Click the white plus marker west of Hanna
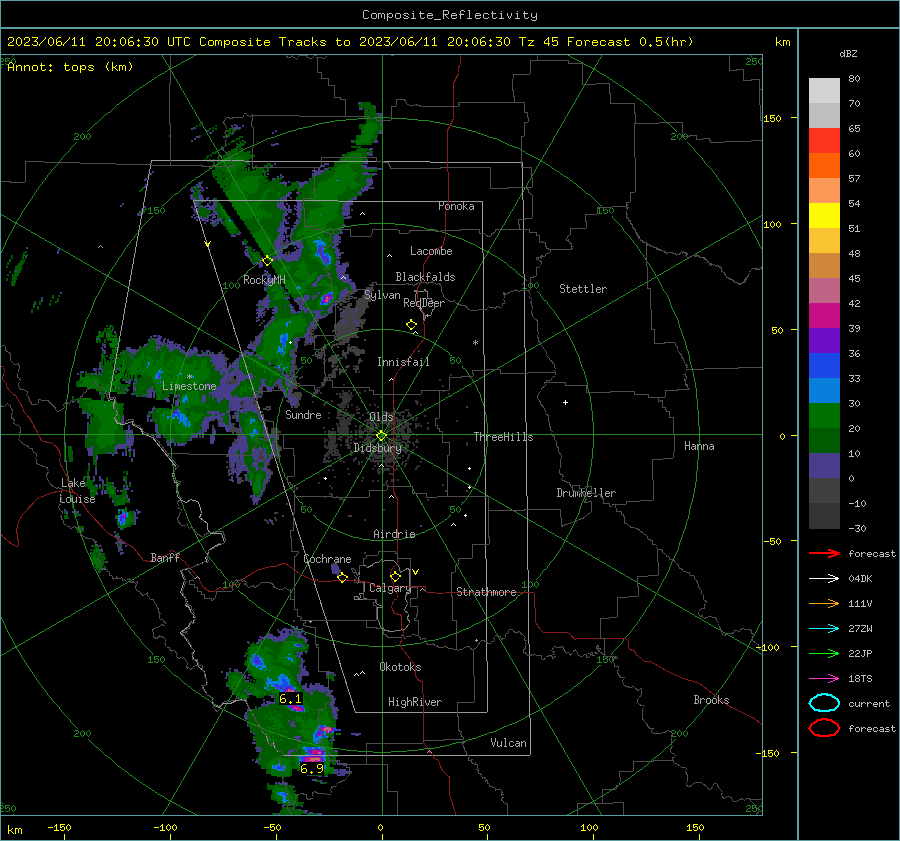 (565, 402)
